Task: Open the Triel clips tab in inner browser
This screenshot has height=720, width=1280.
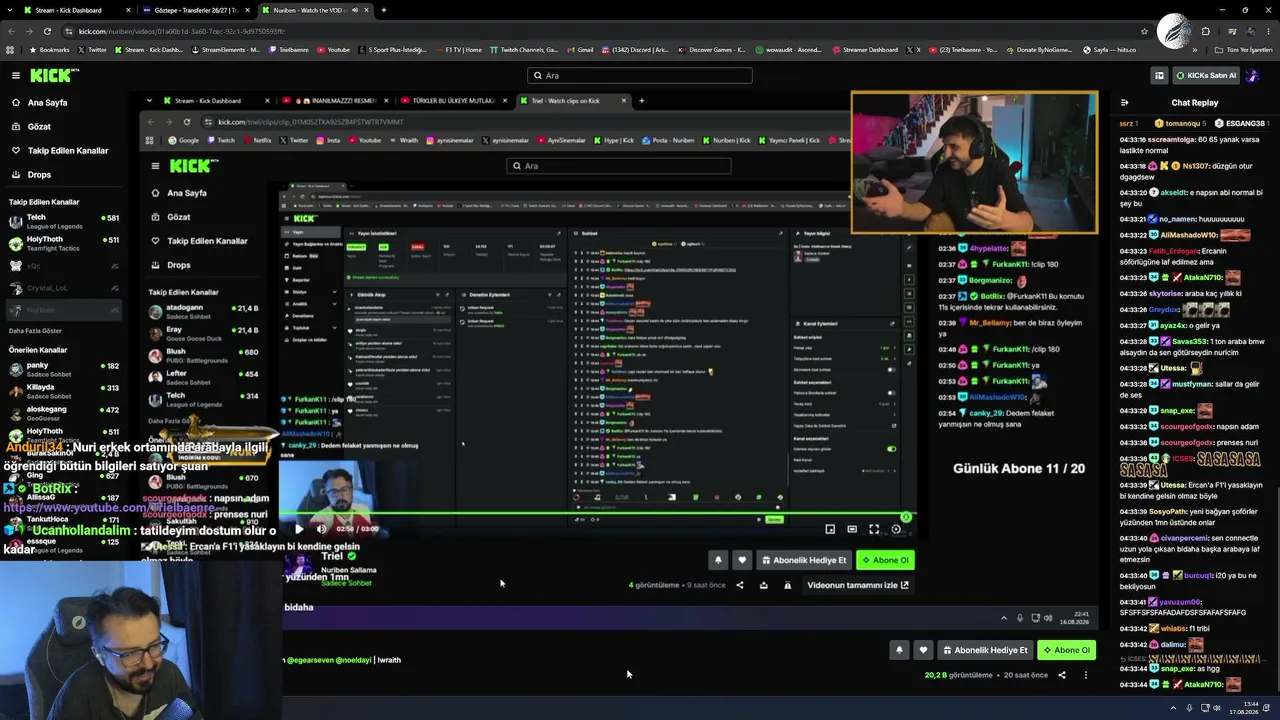Action: click(x=573, y=100)
